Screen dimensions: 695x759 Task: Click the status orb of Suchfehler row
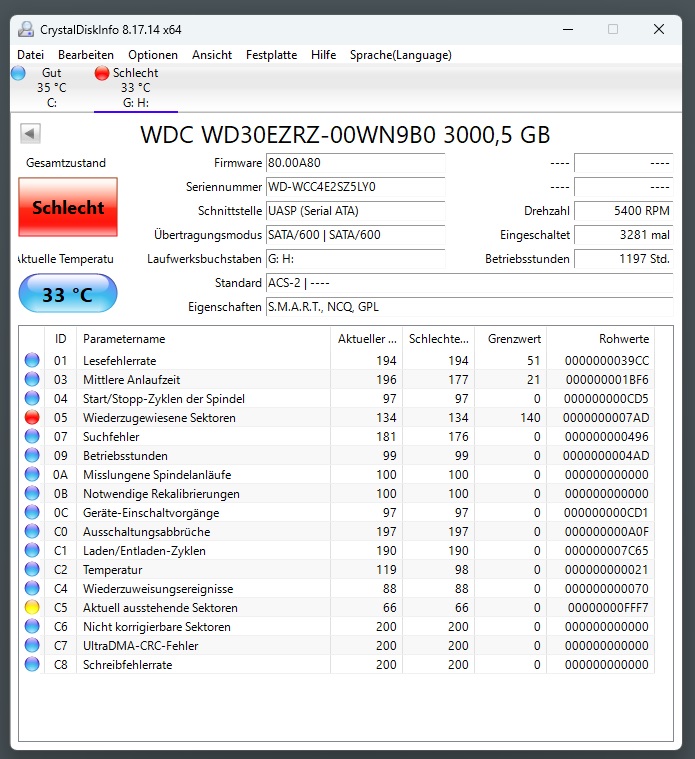pos(32,437)
